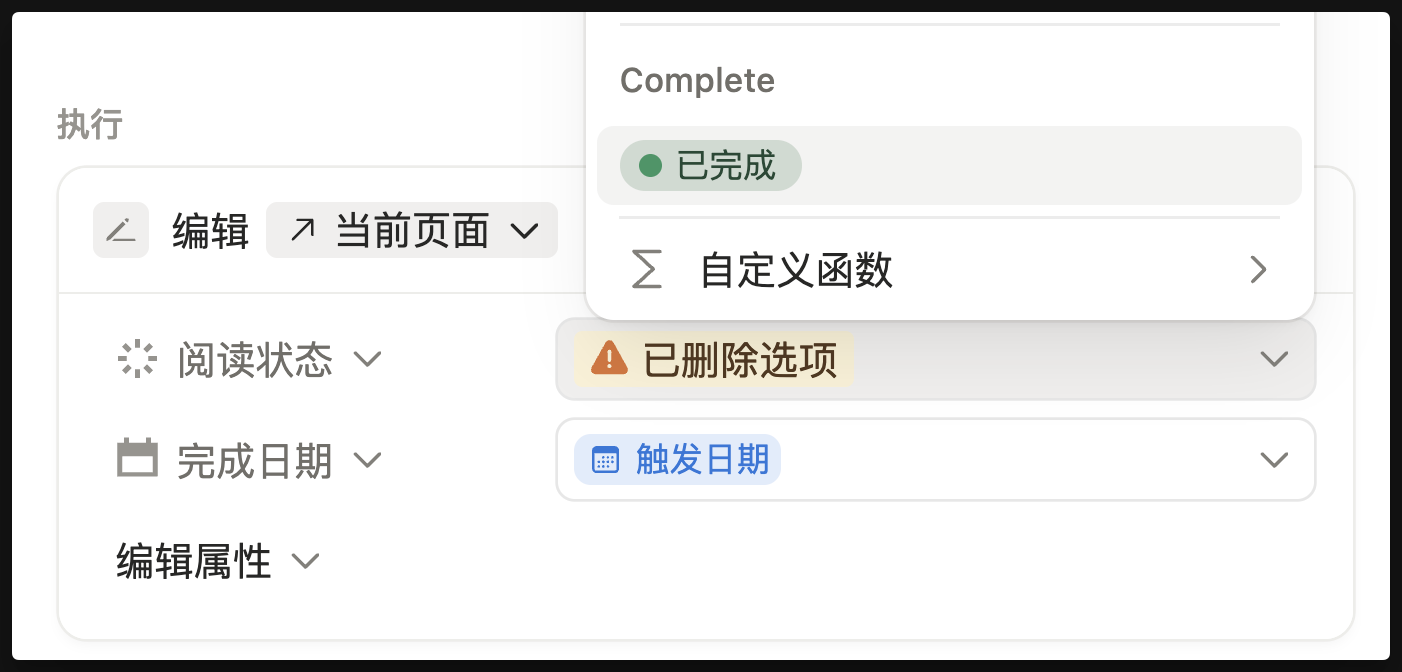Click the 已删除选项 warning tag
This screenshot has width=1402, height=672.
714,359
